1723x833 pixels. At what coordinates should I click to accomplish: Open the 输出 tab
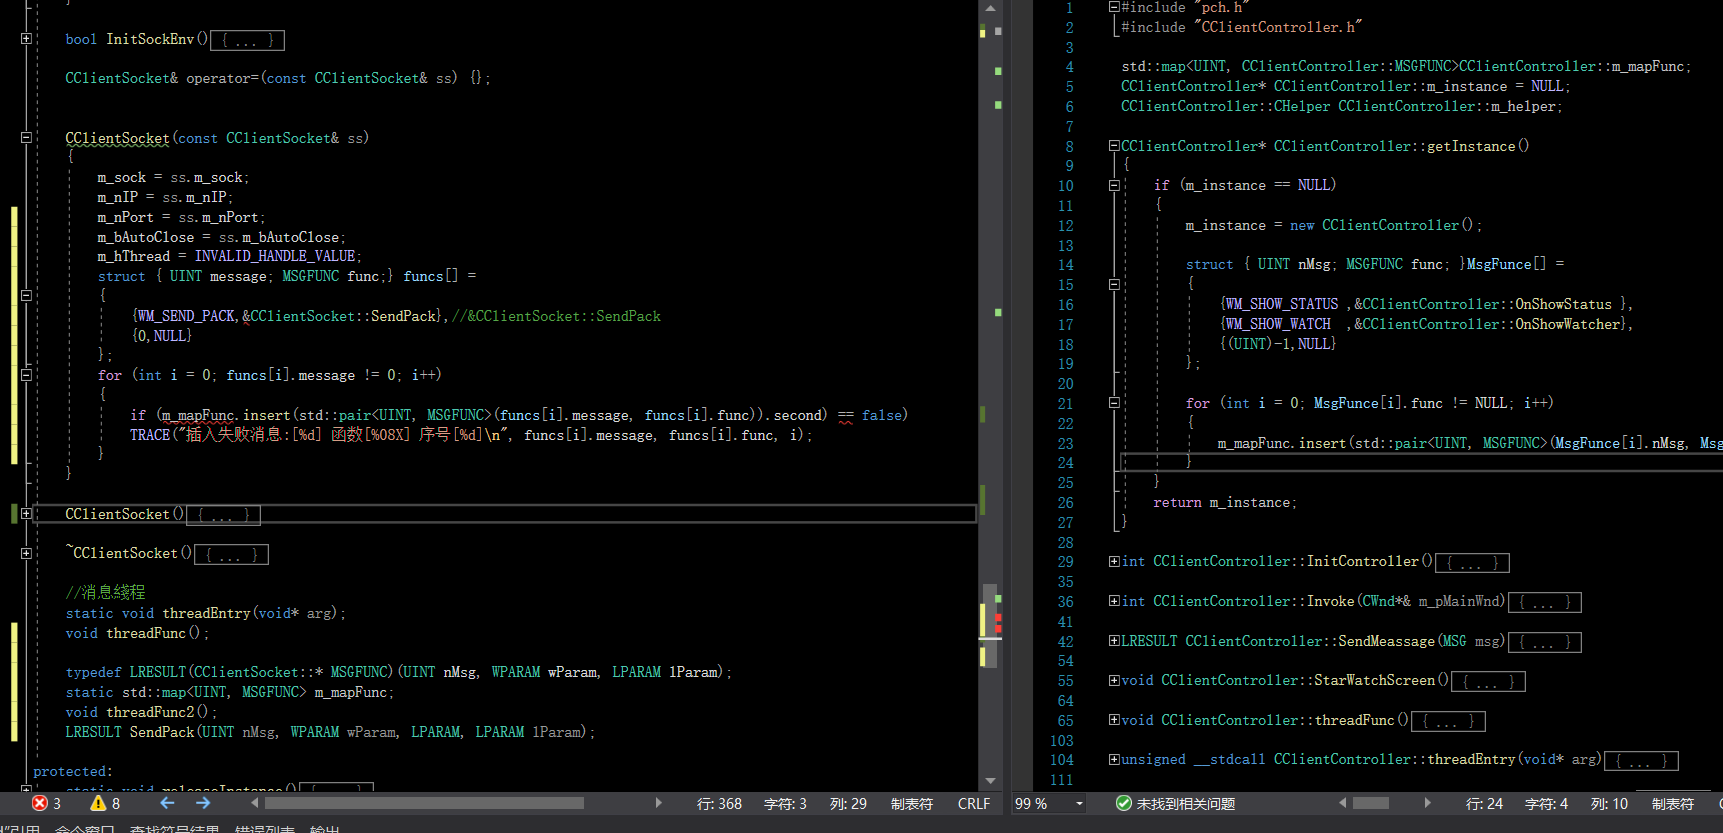[324, 828]
